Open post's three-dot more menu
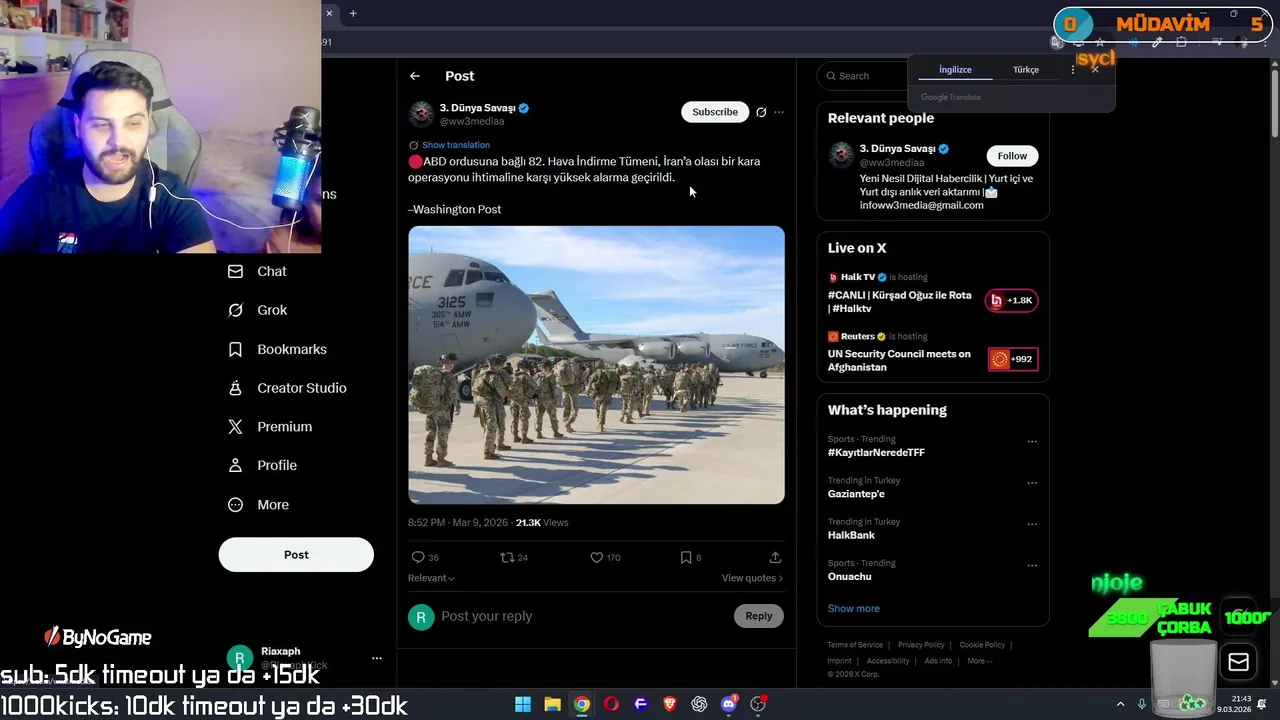Screen dimensions: 1280x720 coord(779,112)
